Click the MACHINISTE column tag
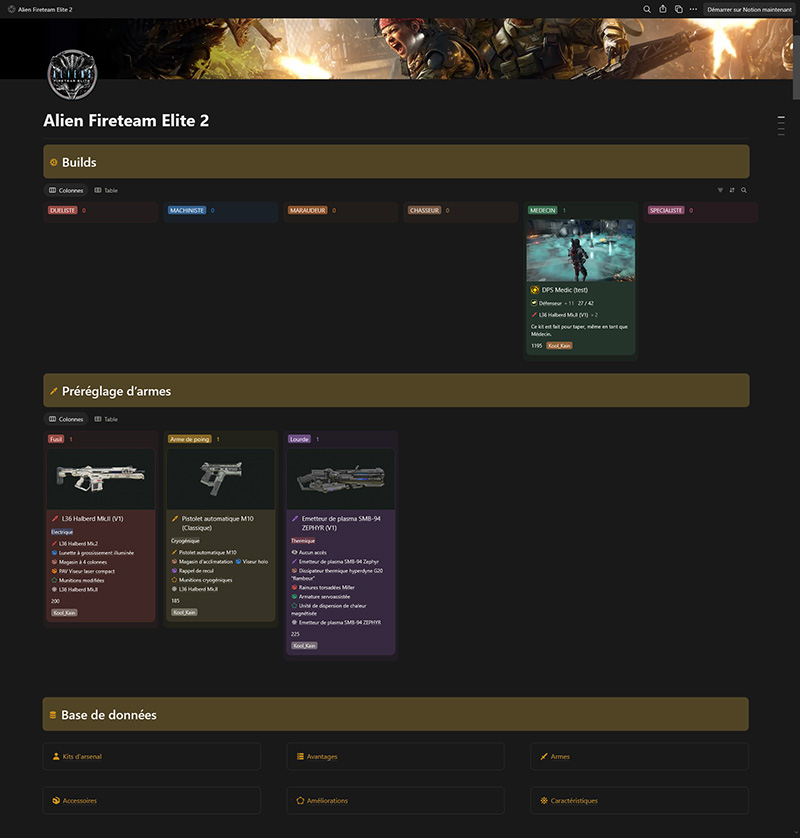800x838 pixels. (187, 210)
